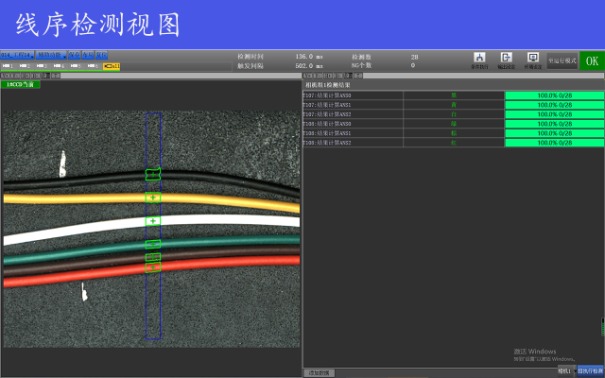Screen dimensions: 605x378
Task: Open the green CCD current view tab
Action: (x=20, y=84)
